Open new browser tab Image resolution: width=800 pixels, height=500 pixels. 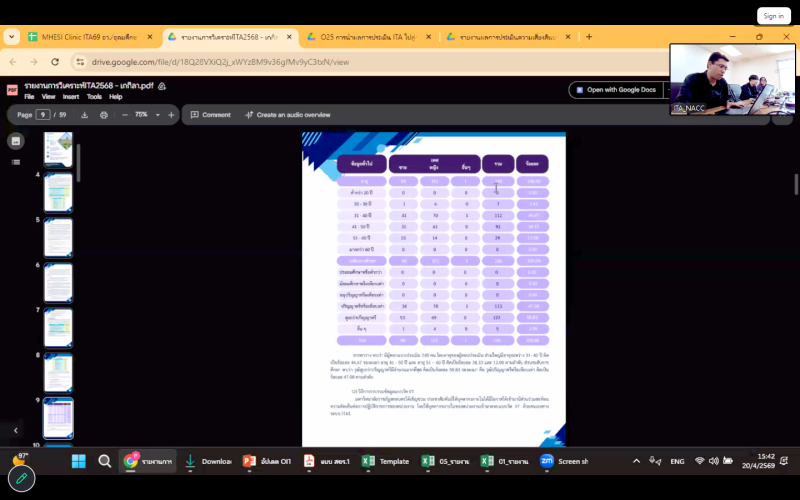[589, 37]
